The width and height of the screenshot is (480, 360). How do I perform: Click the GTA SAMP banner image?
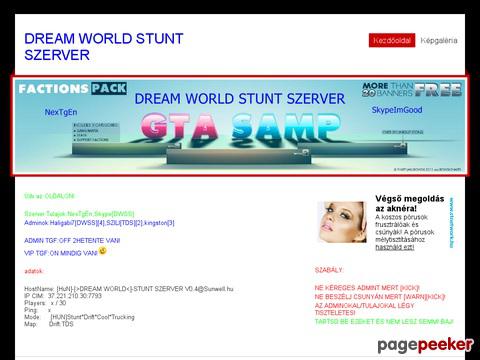pos(240,126)
